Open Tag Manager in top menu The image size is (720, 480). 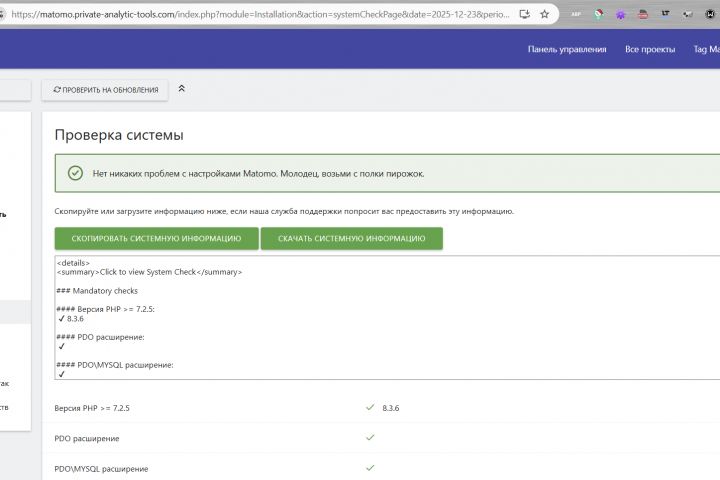pos(707,49)
